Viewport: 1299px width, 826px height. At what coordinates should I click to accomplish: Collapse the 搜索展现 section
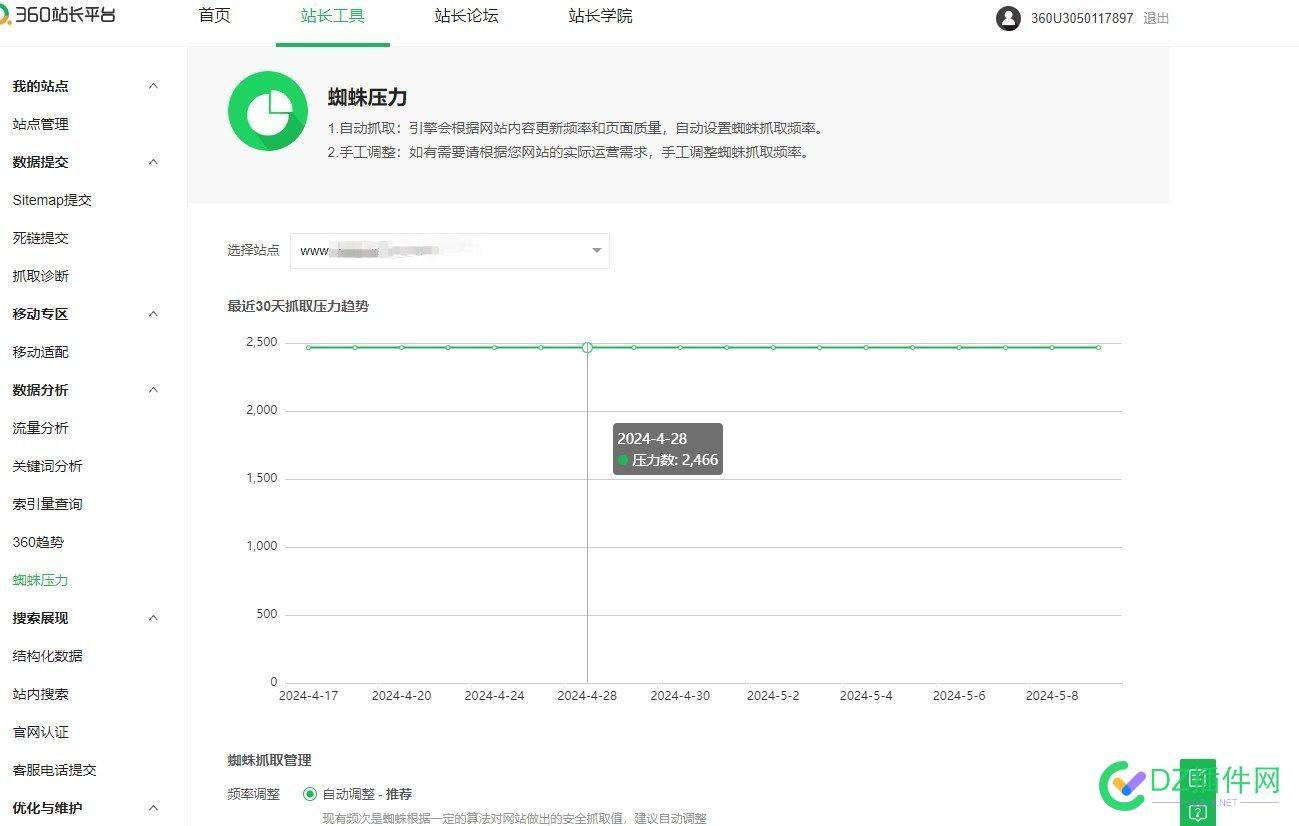tap(153, 618)
